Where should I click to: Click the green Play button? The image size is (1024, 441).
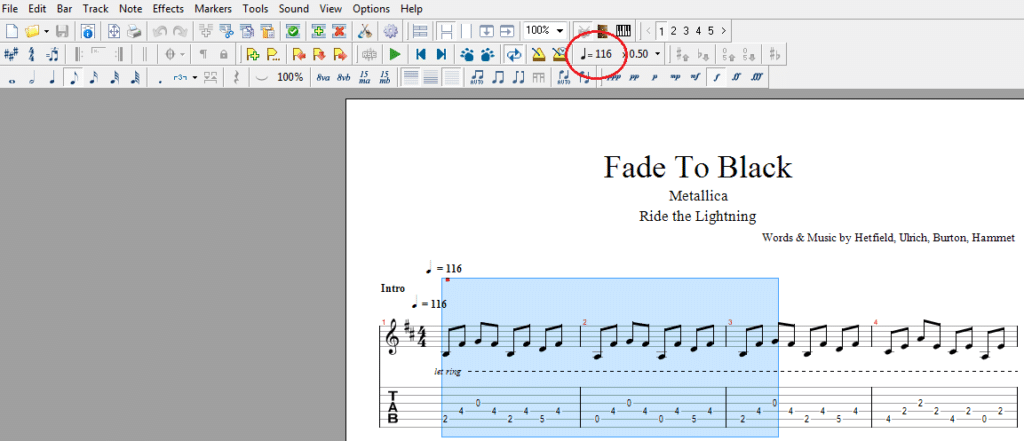coord(395,54)
